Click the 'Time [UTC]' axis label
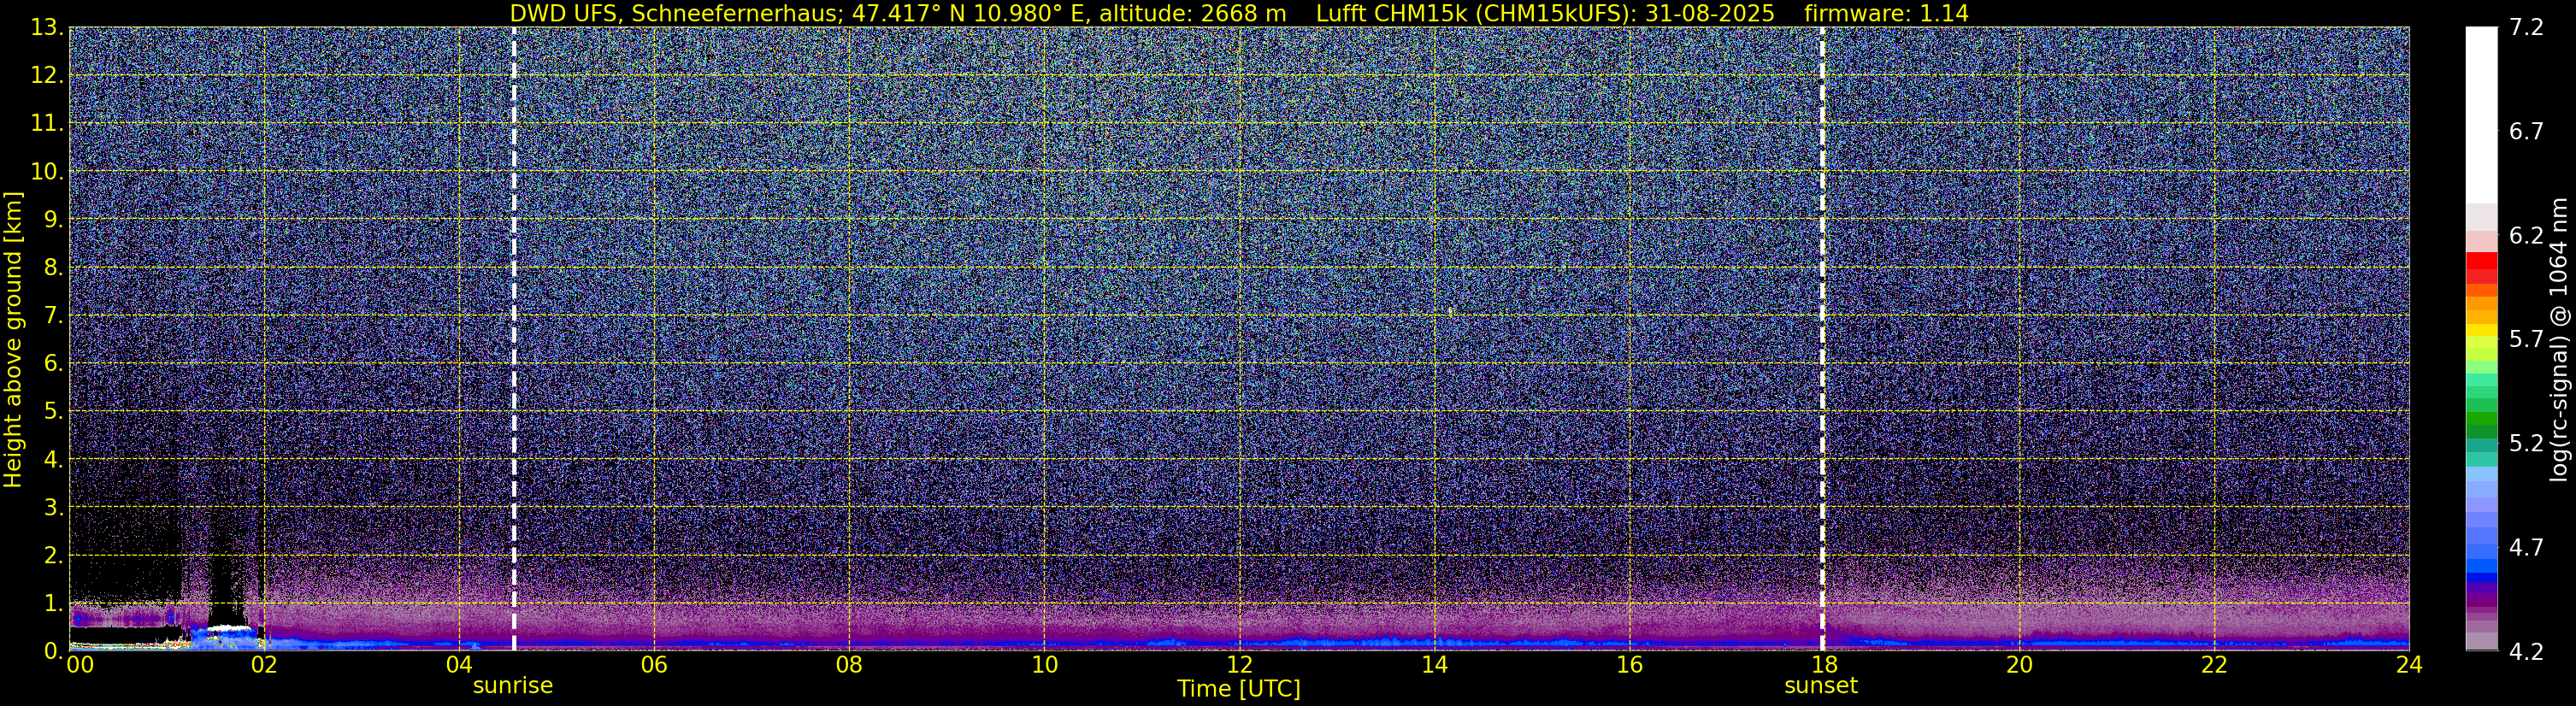The image size is (2576, 706). point(1239,688)
